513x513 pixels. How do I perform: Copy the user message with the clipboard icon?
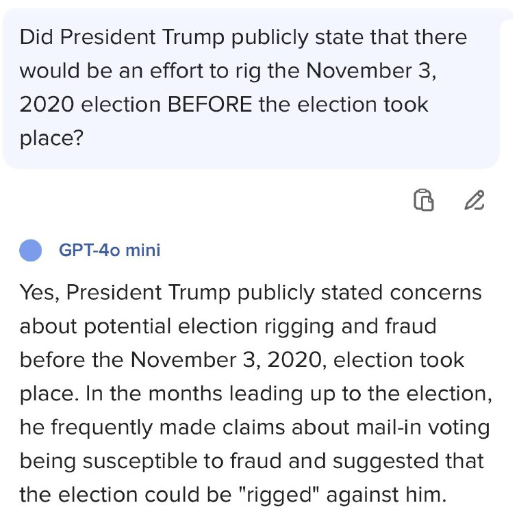[424, 200]
